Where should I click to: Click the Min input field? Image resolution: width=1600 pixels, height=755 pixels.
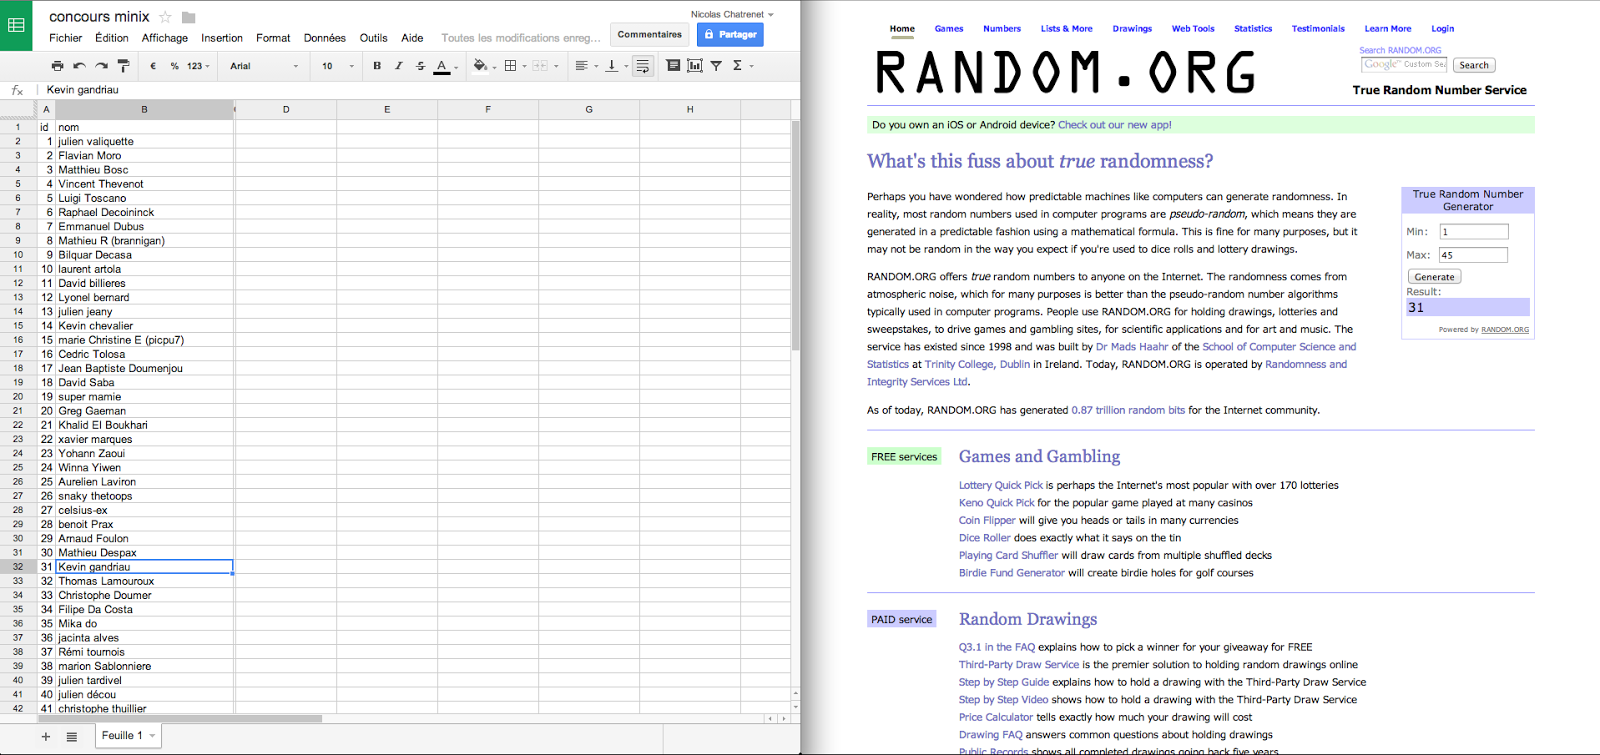[x=1473, y=231]
